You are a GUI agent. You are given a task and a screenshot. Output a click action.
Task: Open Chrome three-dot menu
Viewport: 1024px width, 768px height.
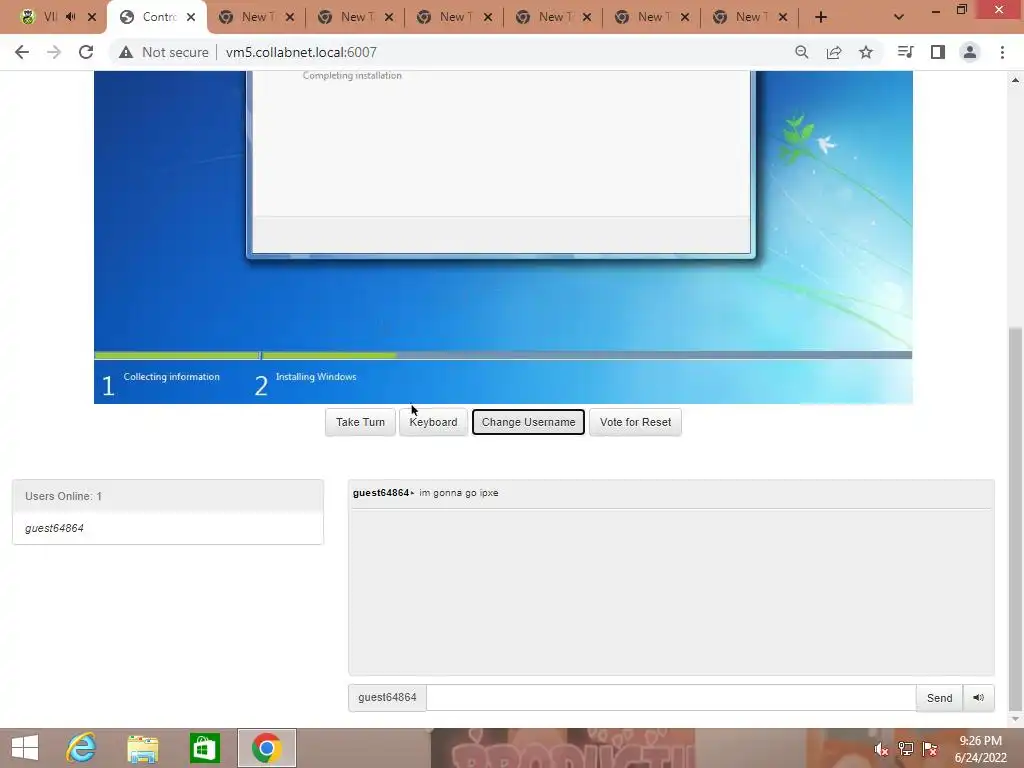(x=1002, y=52)
